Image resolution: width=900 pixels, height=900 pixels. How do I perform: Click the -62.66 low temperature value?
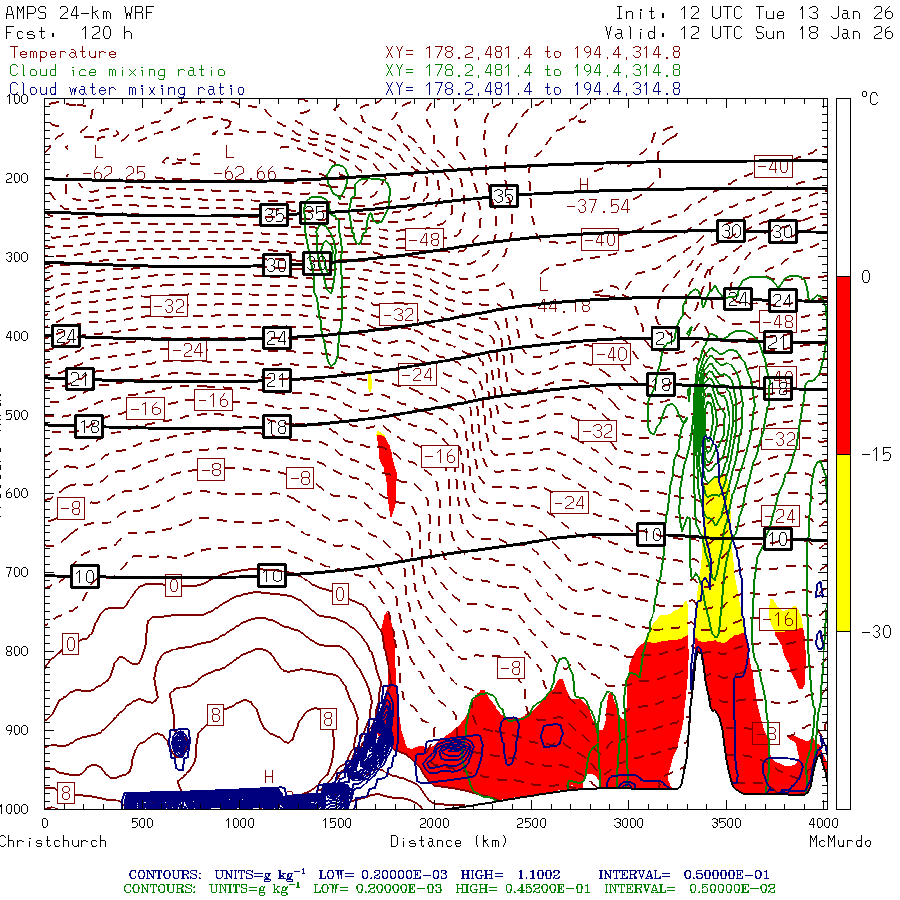pyautogui.click(x=245, y=173)
